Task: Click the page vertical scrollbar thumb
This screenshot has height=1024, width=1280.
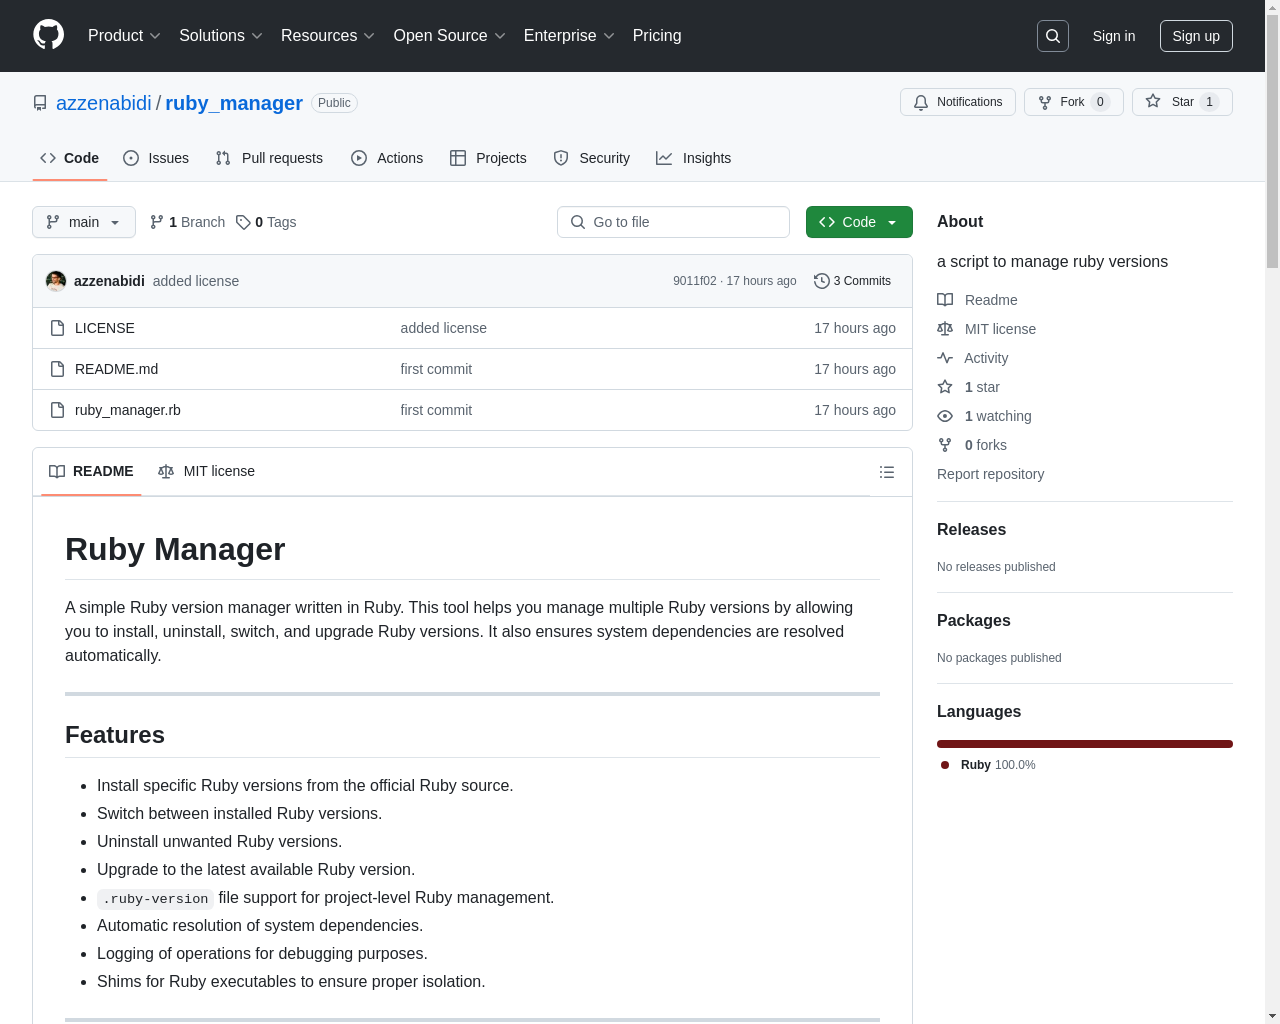Action: pos(1272,143)
